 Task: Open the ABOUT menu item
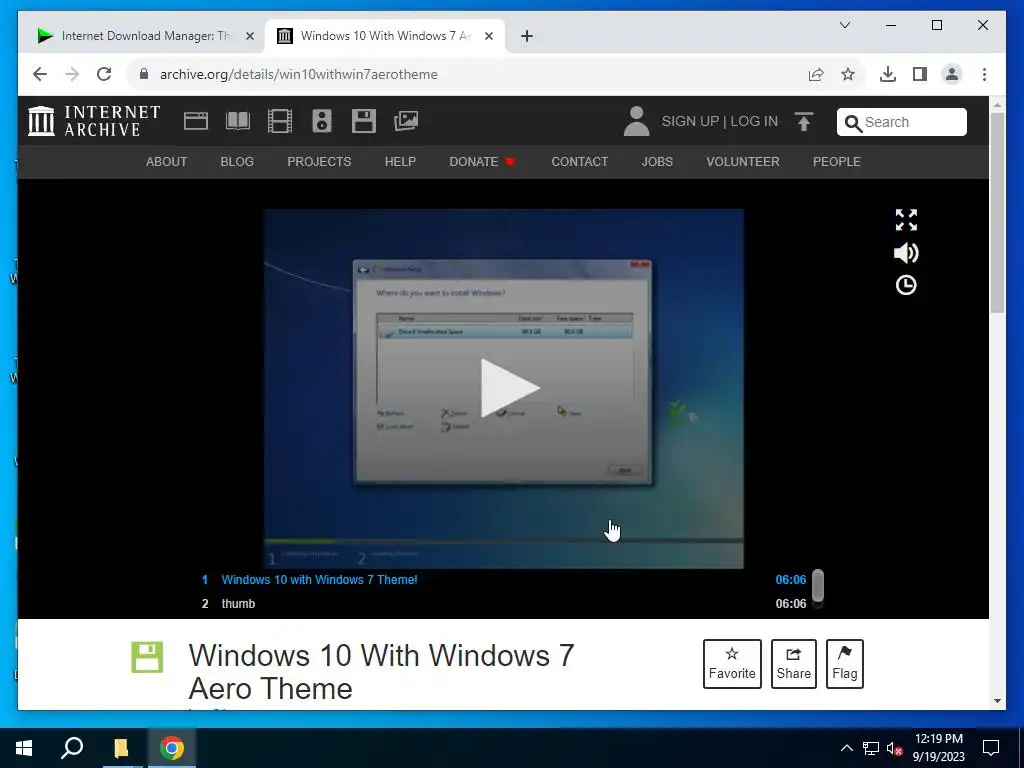167,161
